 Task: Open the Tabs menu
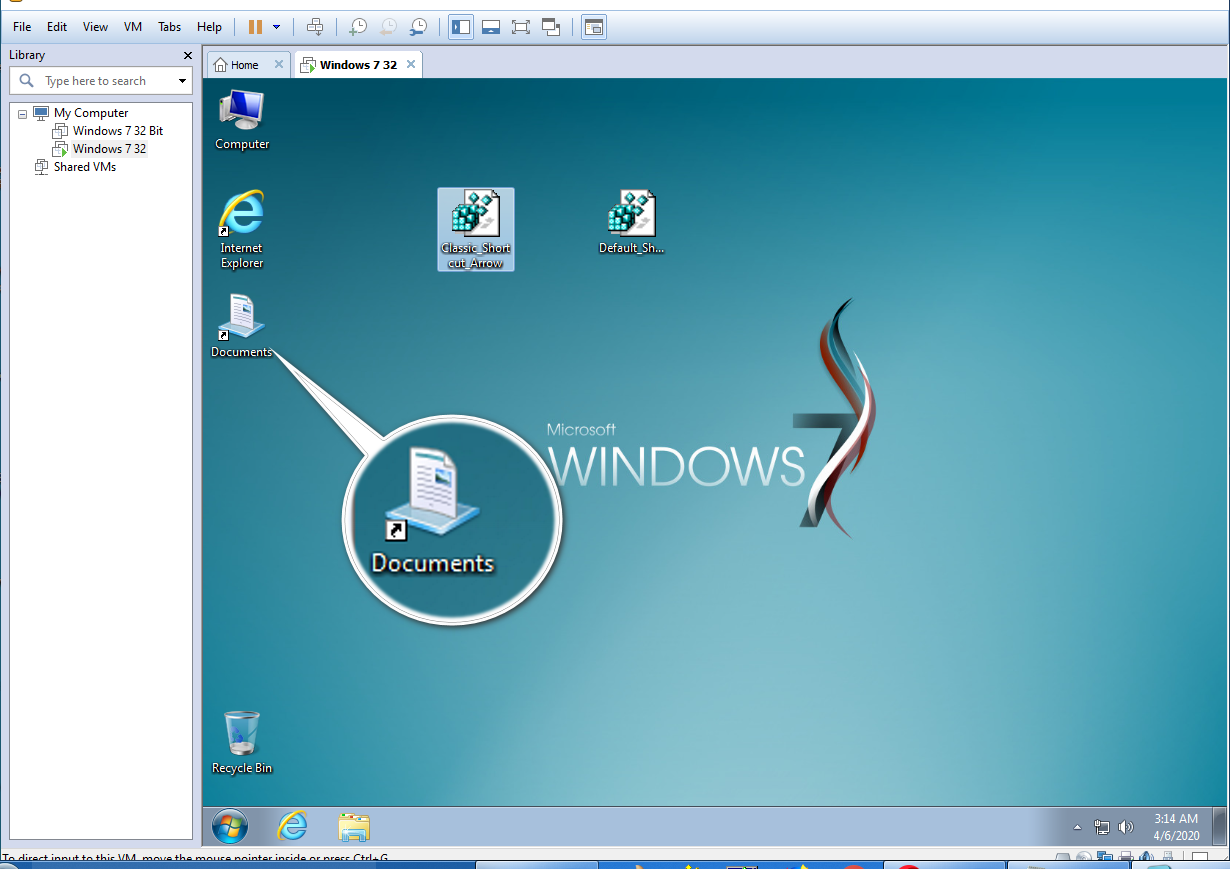(169, 27)
